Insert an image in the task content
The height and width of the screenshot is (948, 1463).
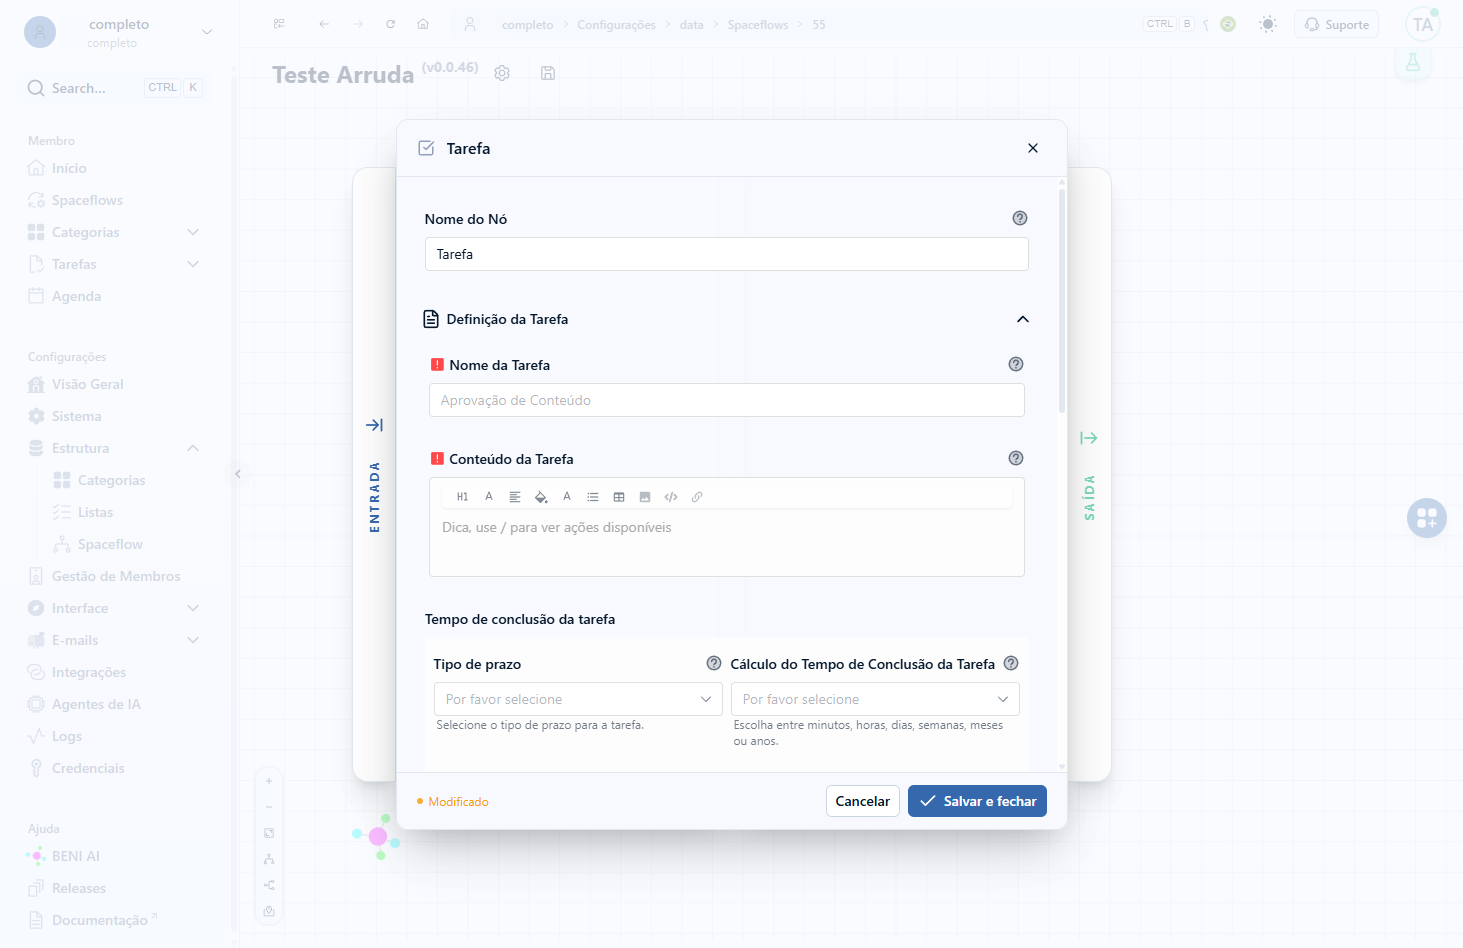pyautogui.click(x=645, y=497)
